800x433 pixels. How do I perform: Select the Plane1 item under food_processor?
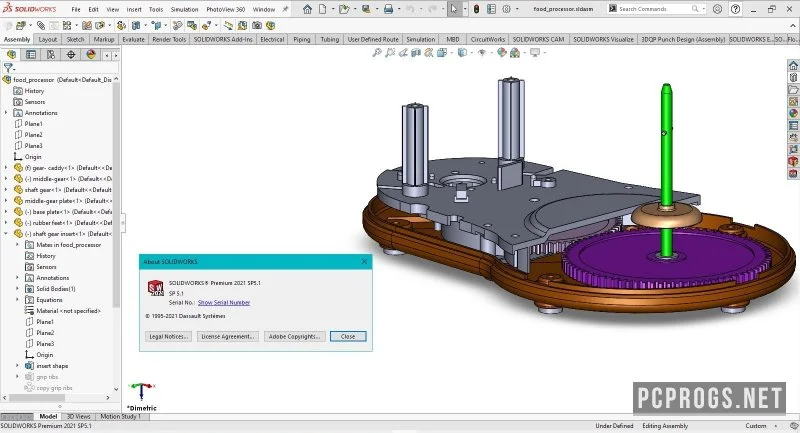point(33,124)
